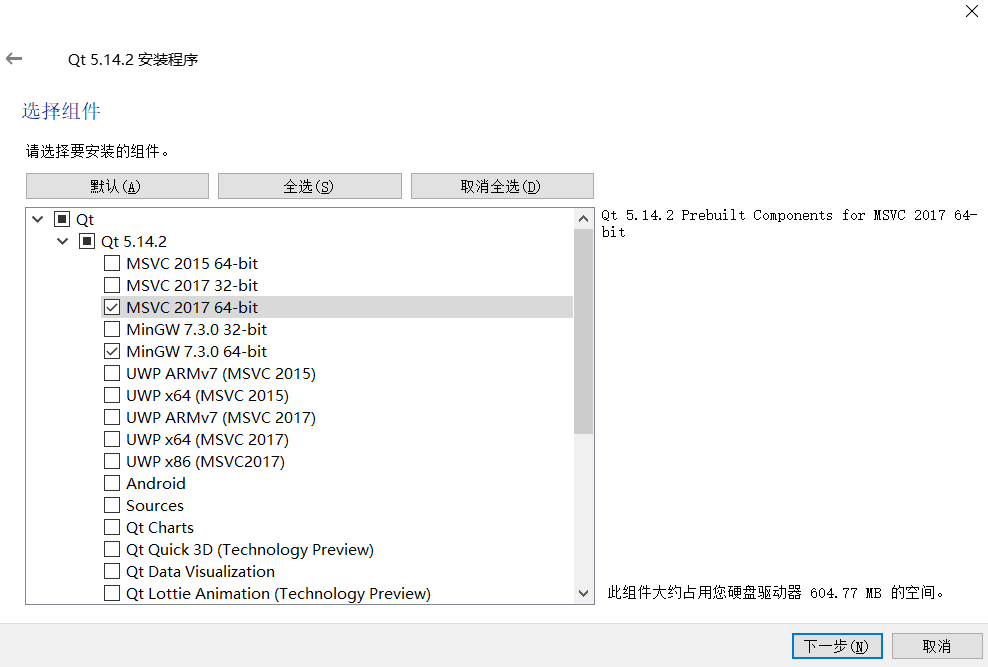
Task: Toggle the top-level Qt tri-state checkbox
Action: point(62,219)
